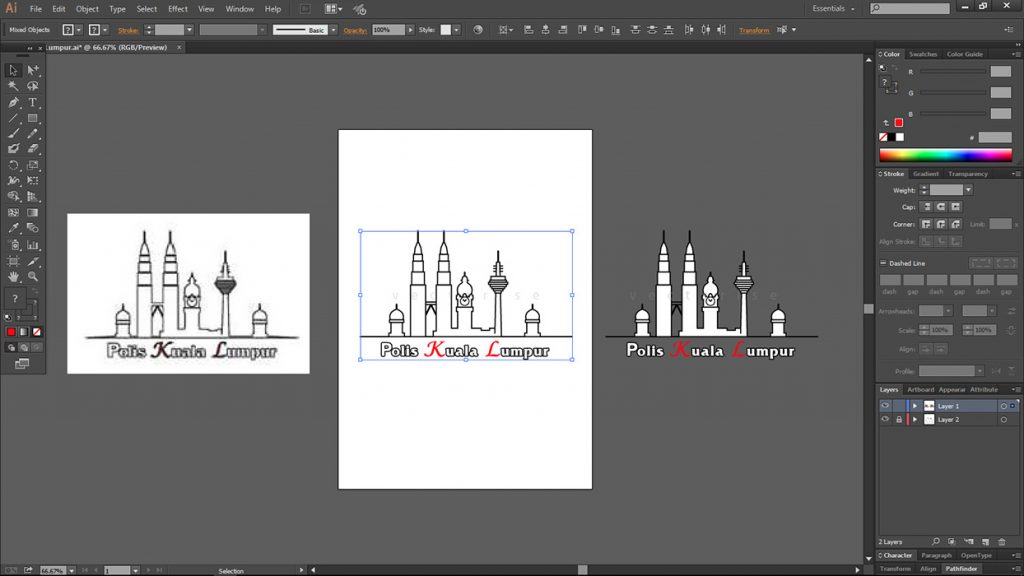Select the Hand tool
The width and height of the screenshot is (1024, 576).
coord(13,277)
